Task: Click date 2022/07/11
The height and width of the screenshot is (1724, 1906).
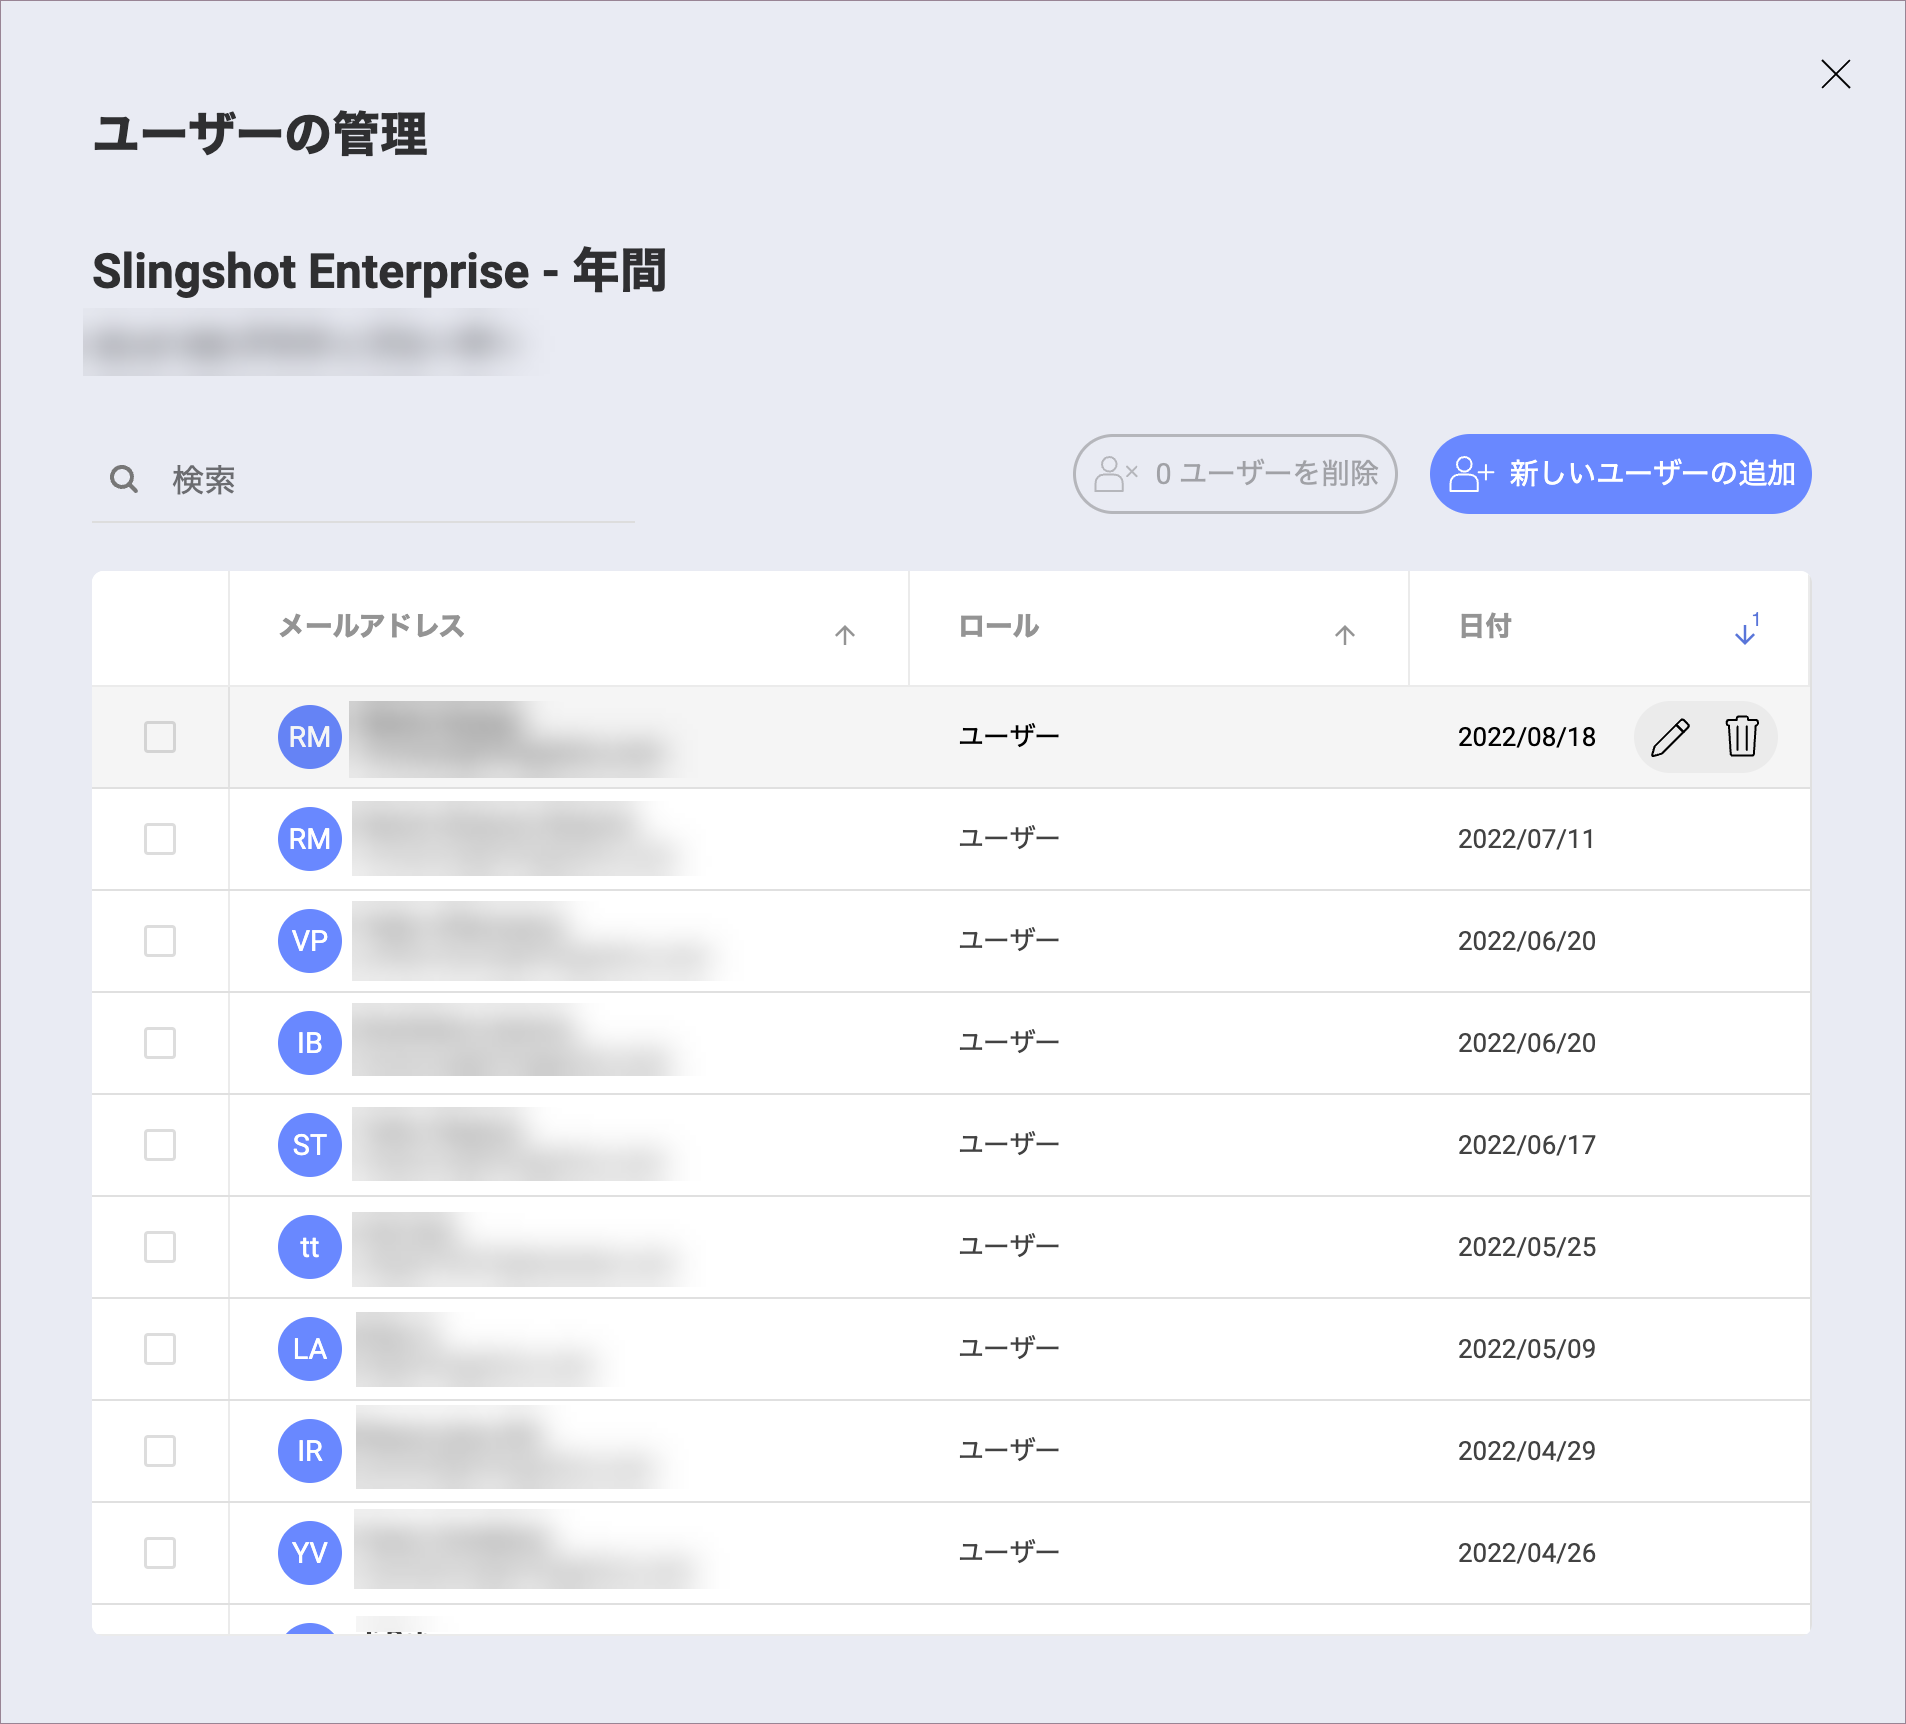Action: click(x=1527, y=839)
